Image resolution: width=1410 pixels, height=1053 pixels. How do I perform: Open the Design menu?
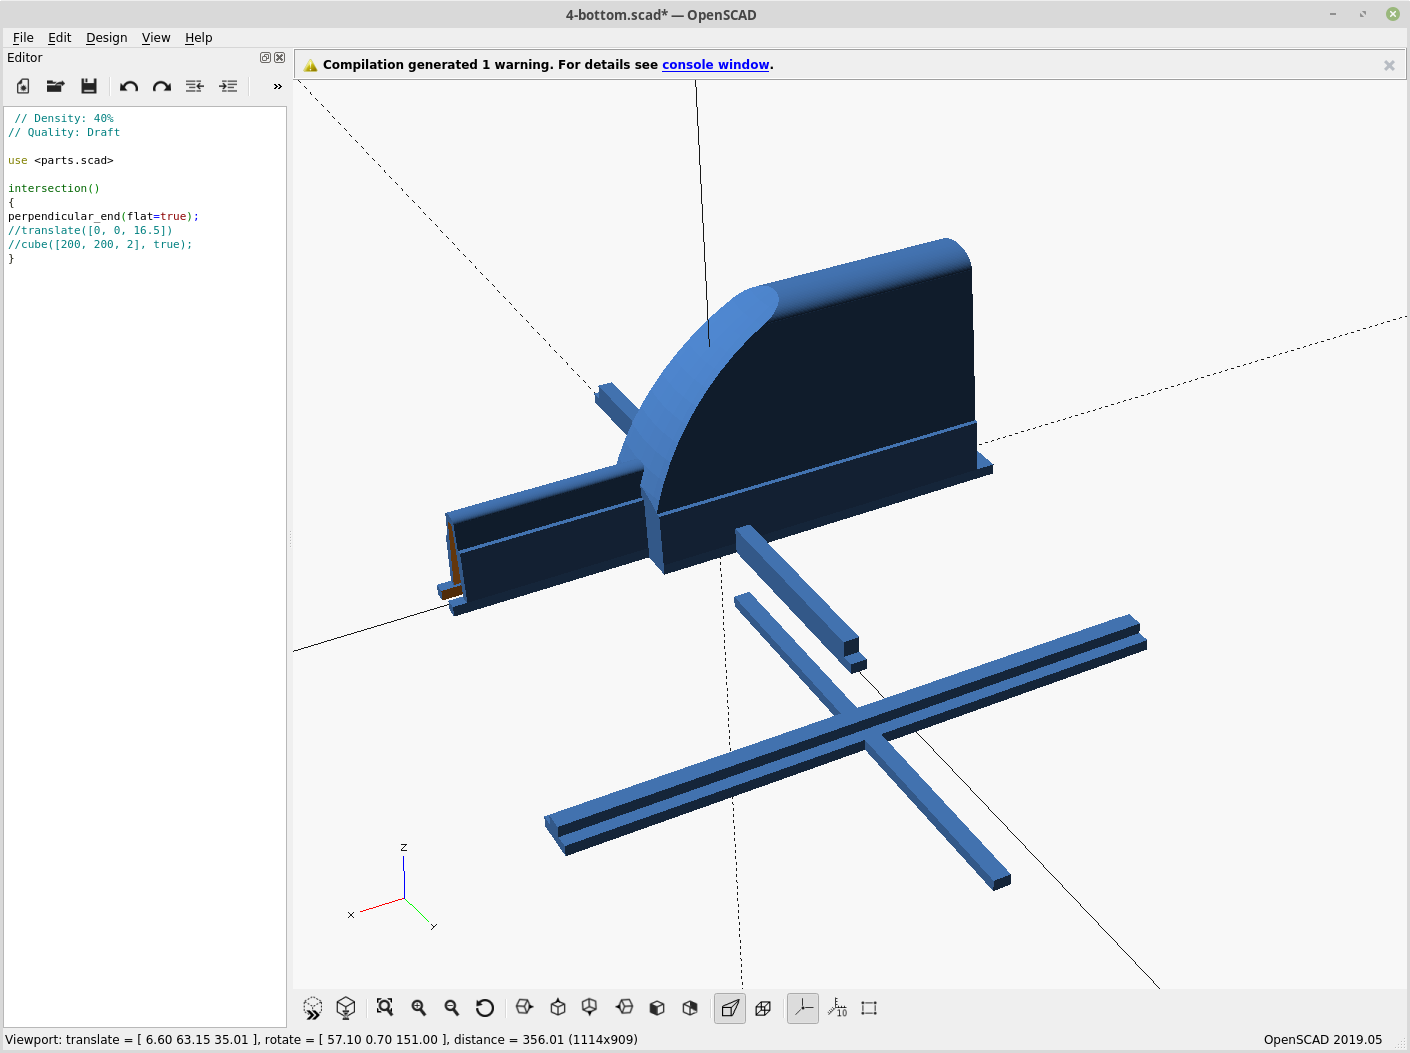tap(106, 37)
